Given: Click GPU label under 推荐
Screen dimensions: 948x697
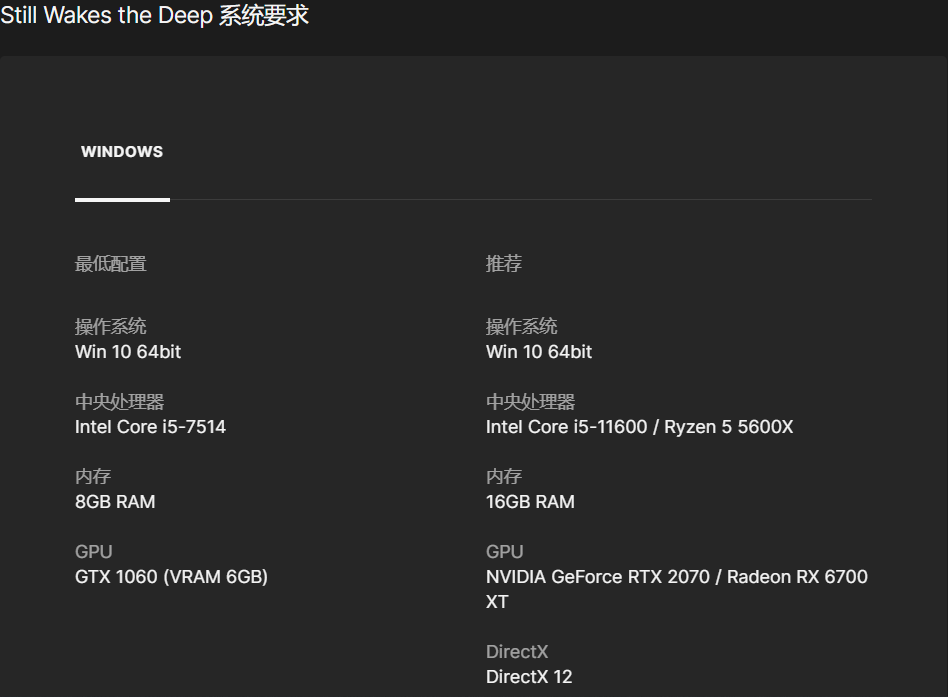Looking at the screenshot, I should 505,552.
